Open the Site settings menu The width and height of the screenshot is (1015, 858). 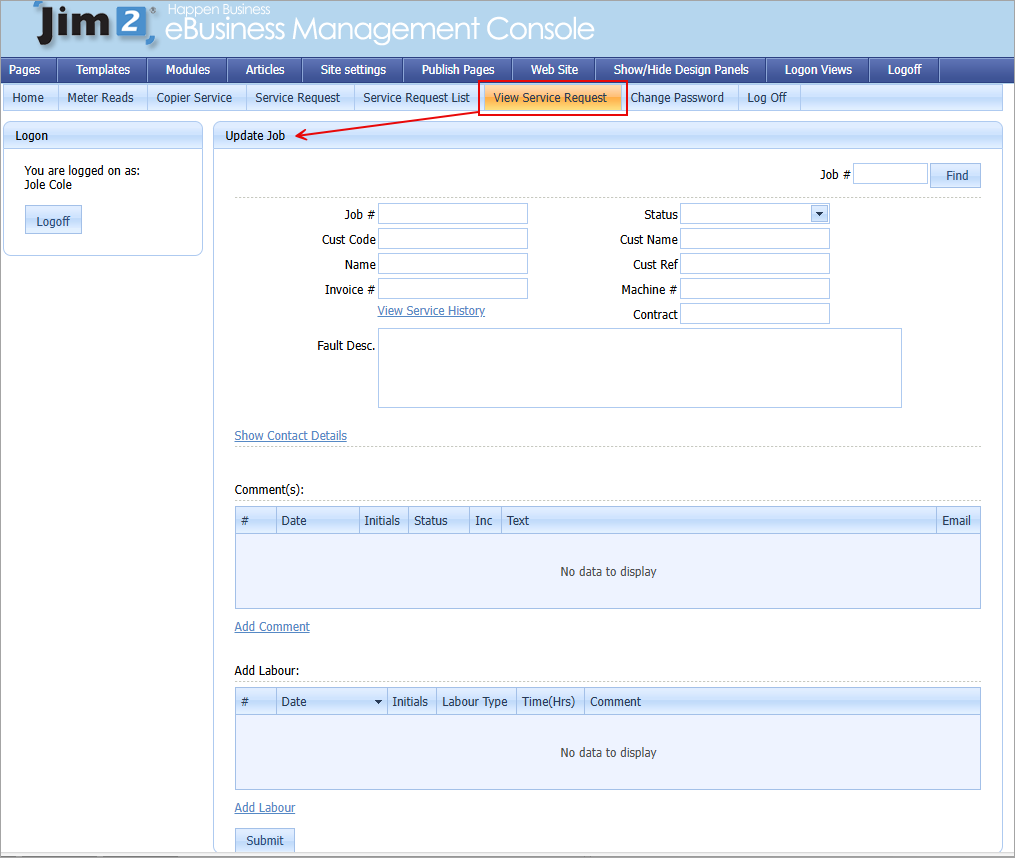click(x=352, y=70)
